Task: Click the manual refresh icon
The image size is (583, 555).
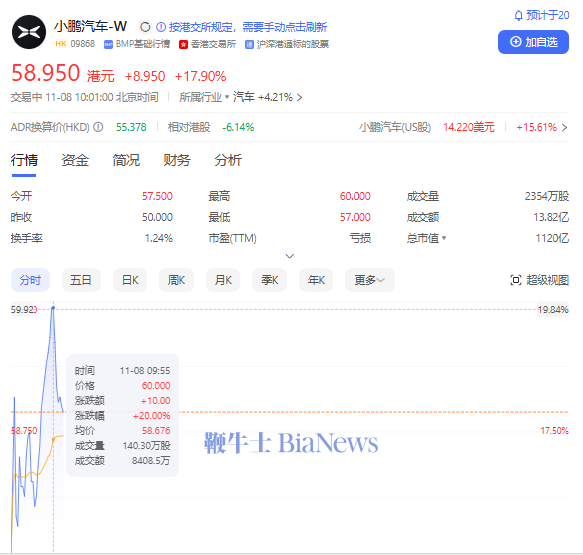Action: pos(145,27)
